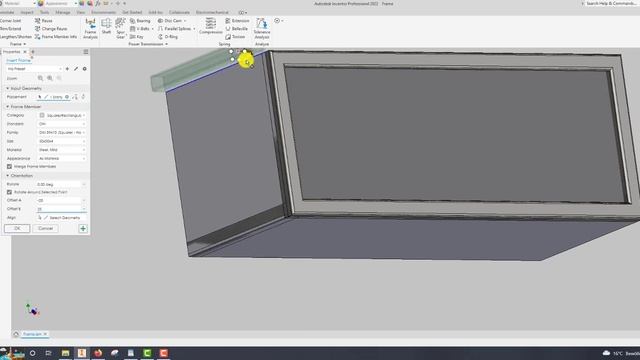Open the frame Material dropdown
Image resolution: width=640 pixels, height=360 pixels.
(x=62, y=150)
